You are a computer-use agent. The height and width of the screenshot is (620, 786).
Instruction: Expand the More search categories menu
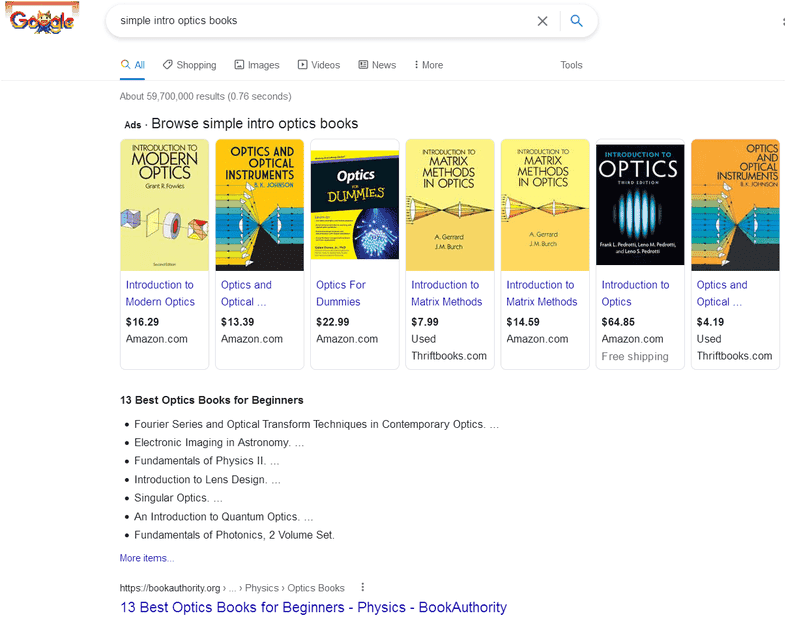428,65
